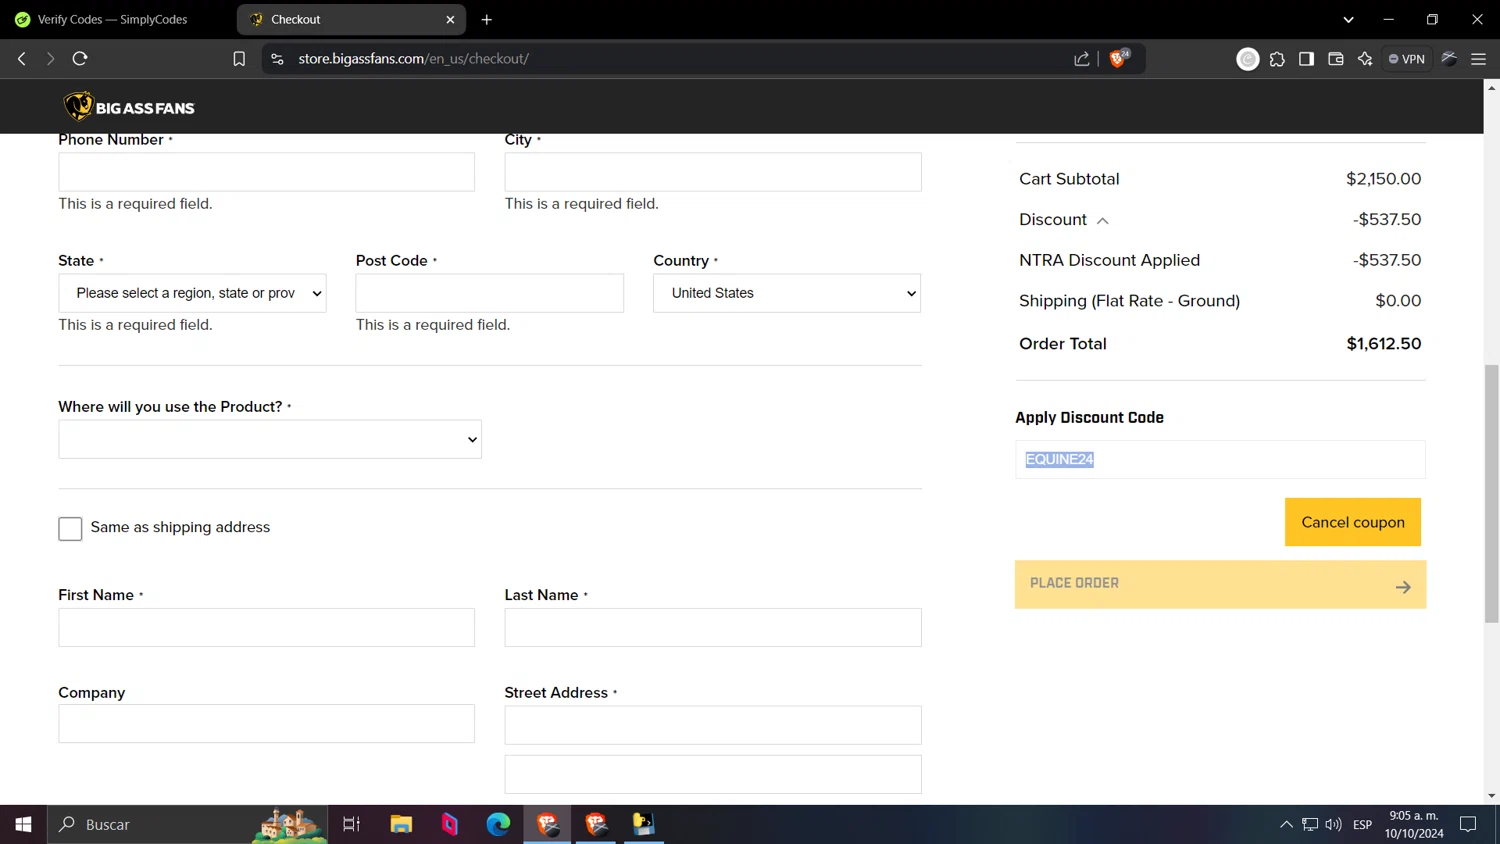Screen dimensions: 1500x844
Task: Open network status tray icon
Action: [1310, 825]
